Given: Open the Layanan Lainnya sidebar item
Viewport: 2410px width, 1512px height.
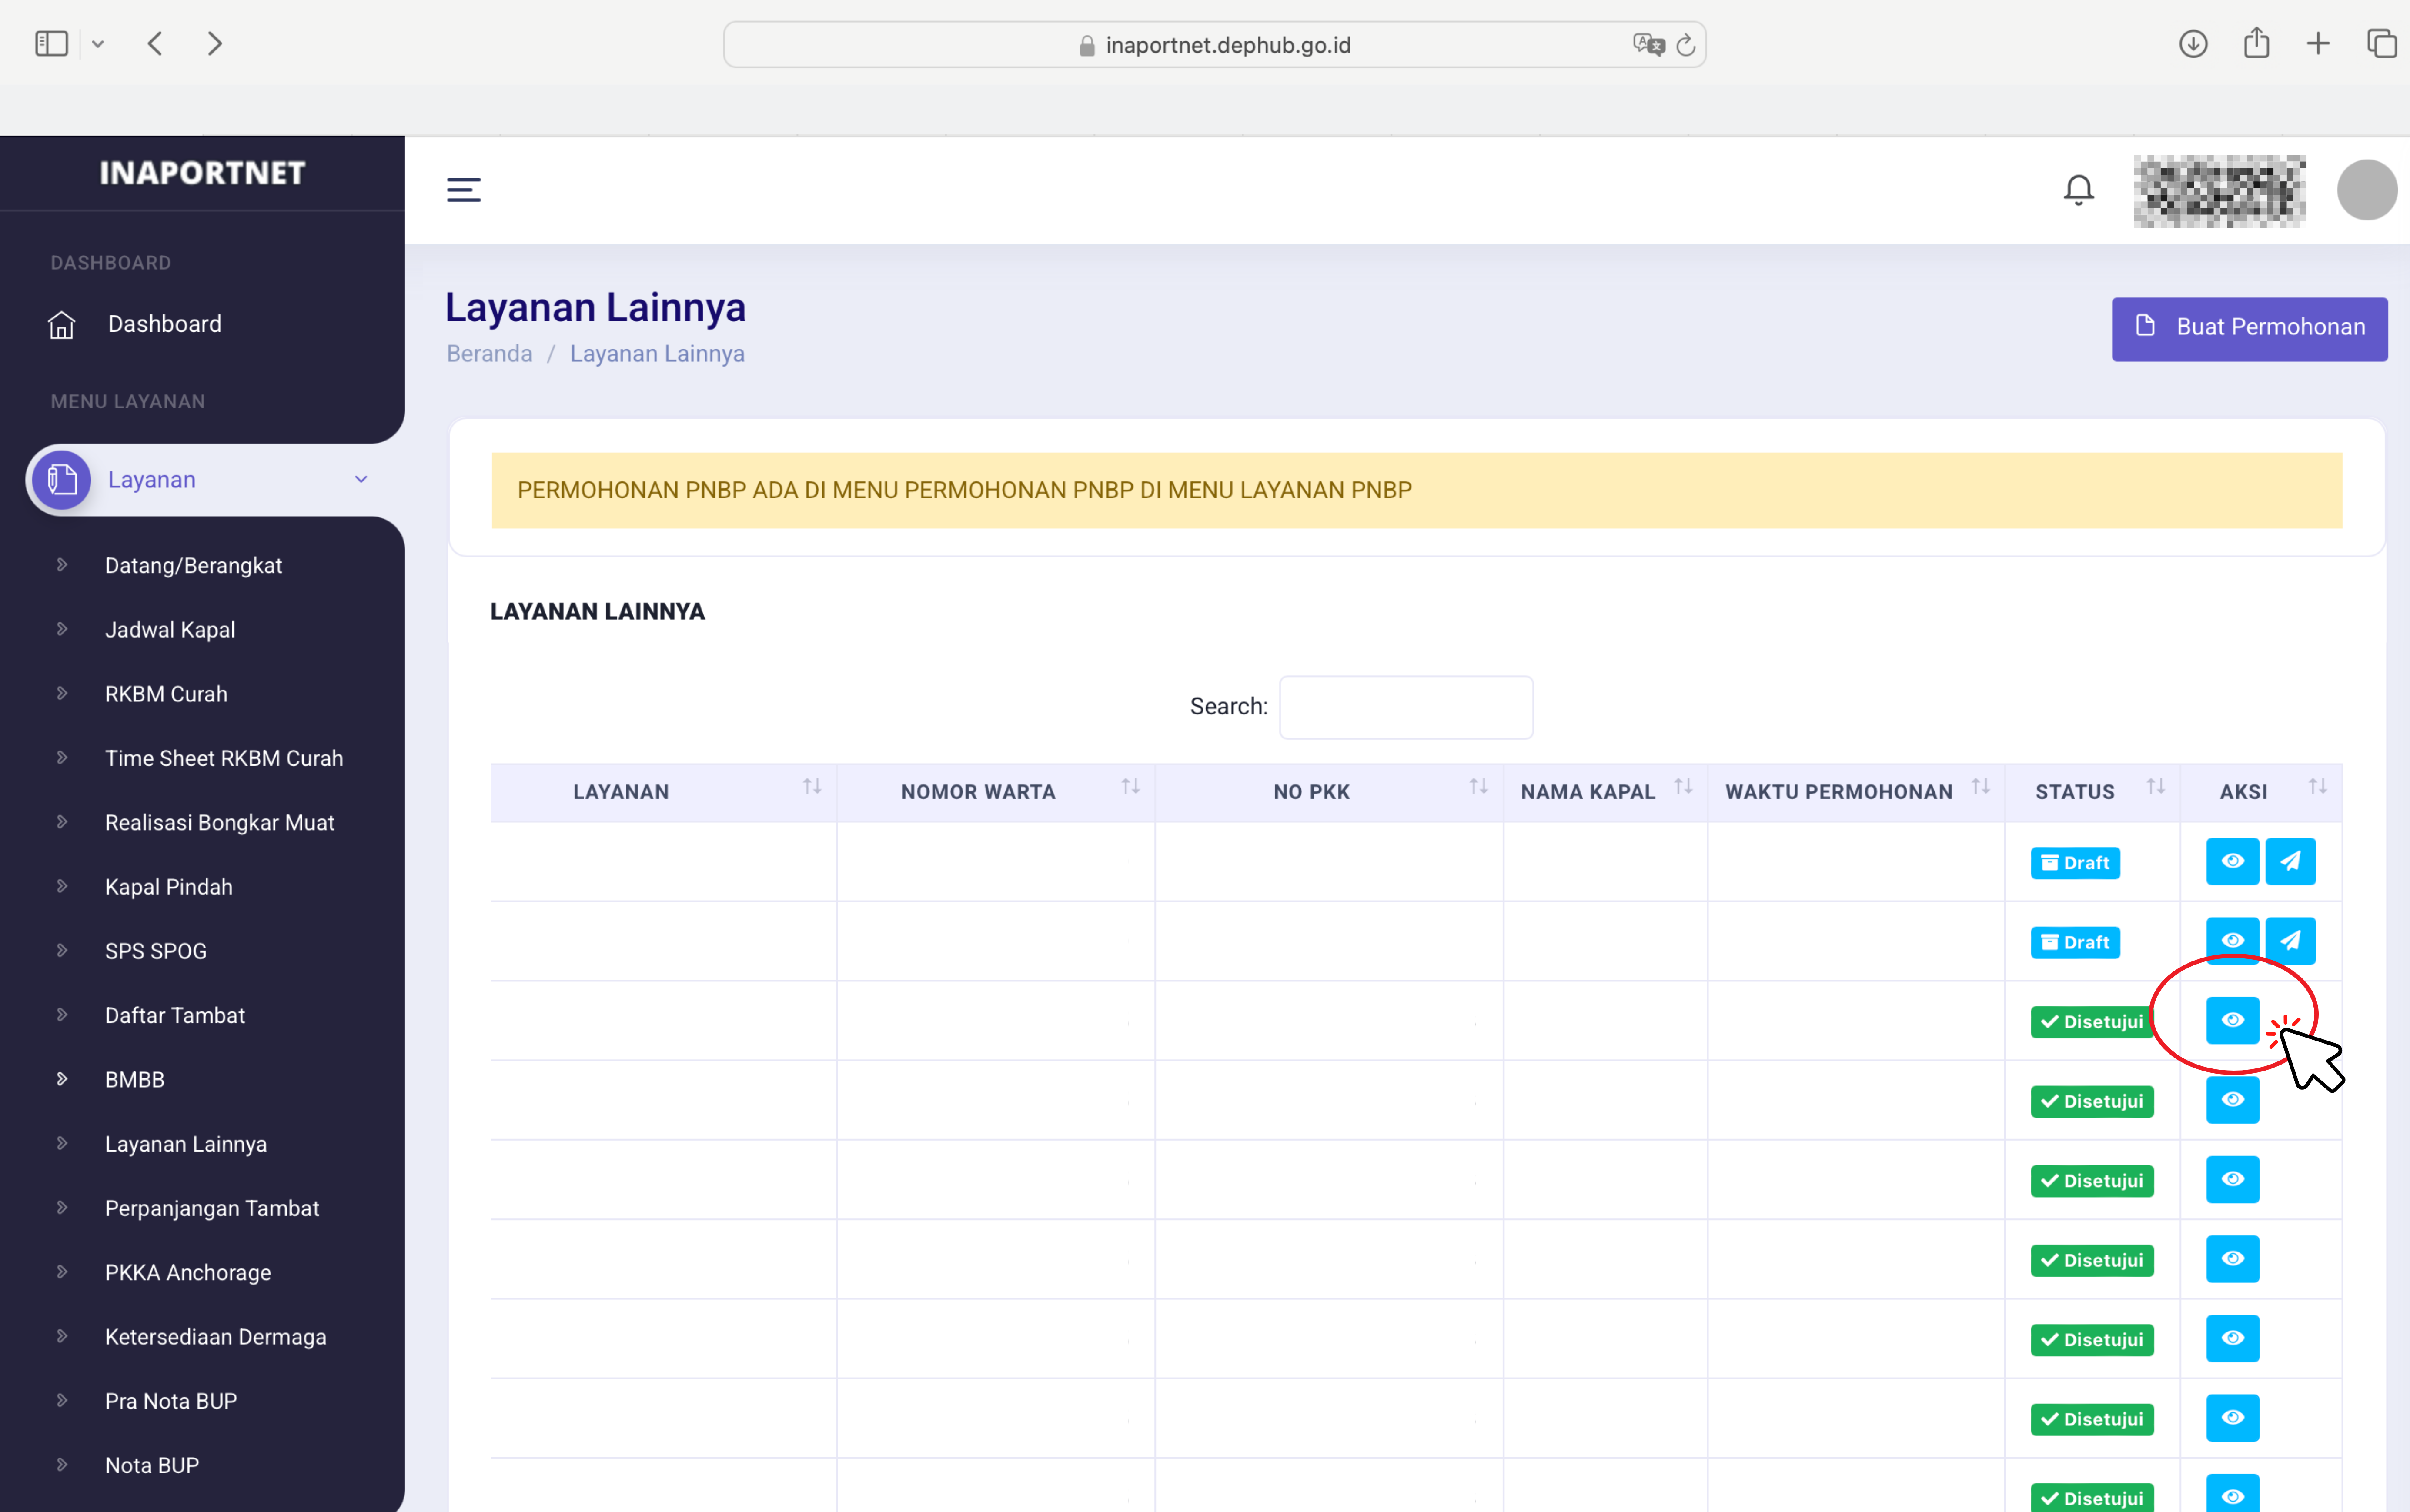Looking at the screenshot, I should tap(186, 1144).
